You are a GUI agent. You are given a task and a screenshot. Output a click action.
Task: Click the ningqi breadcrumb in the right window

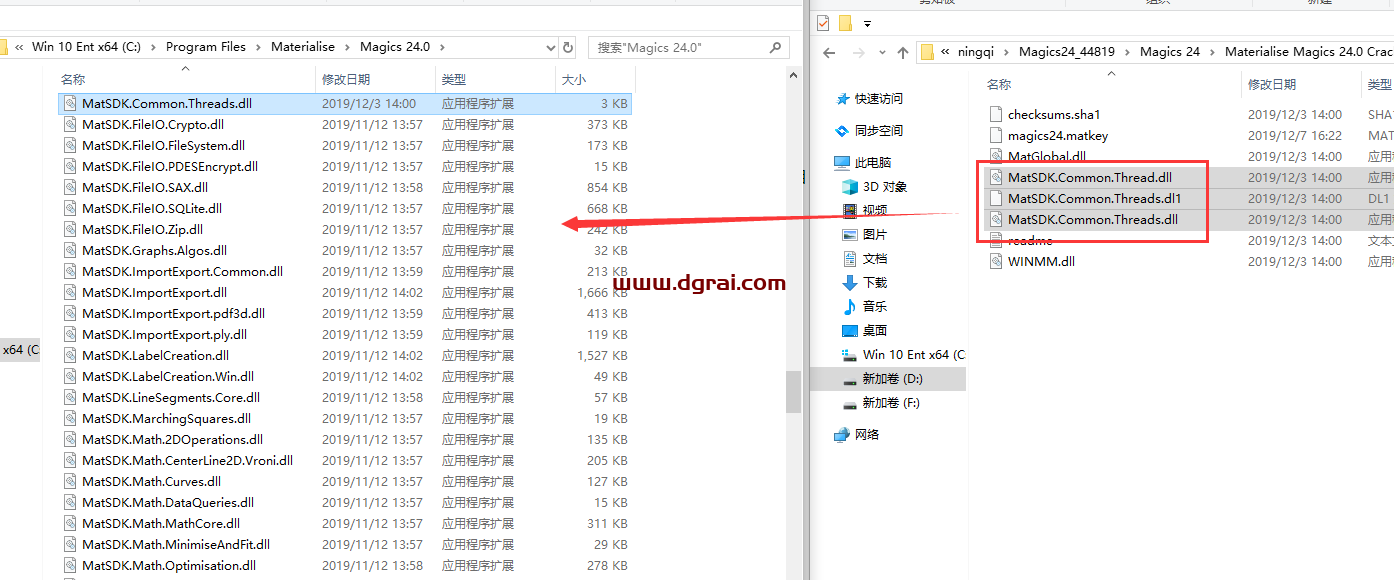976,52
